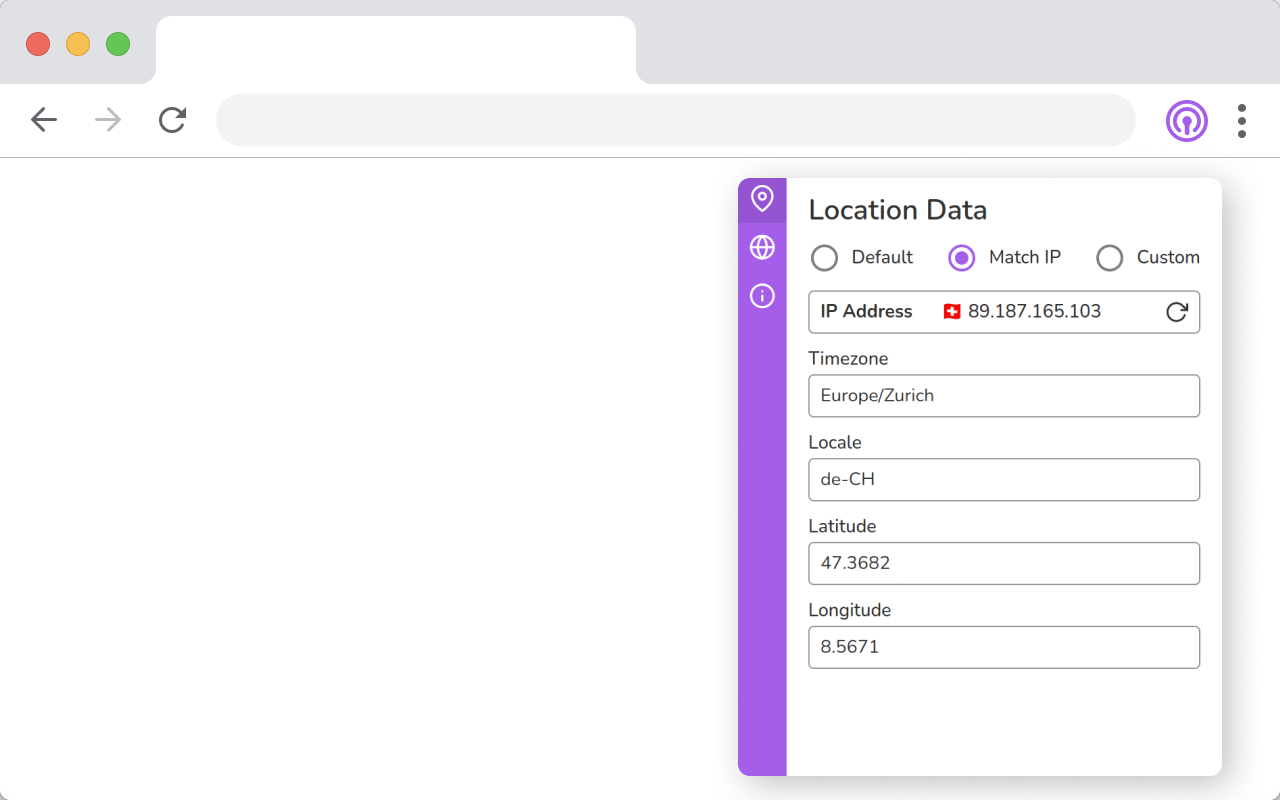The image size is (1280, 800).
Task: Open the location pin sidebar tab
Action: 762,199
